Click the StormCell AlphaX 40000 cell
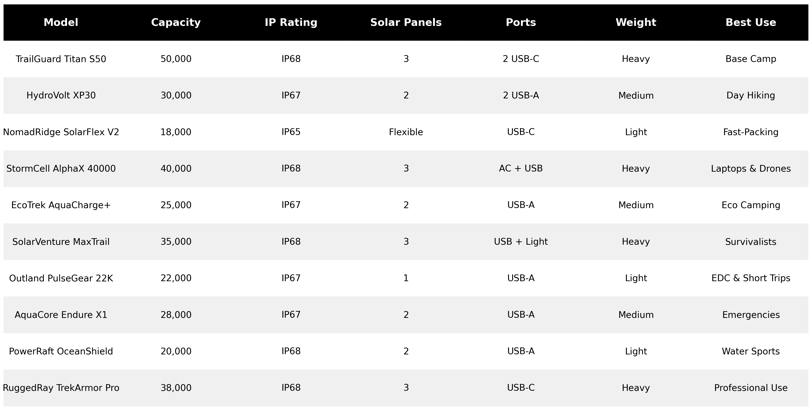The width and height of the screenshot is (812, 411). point(61,169)
